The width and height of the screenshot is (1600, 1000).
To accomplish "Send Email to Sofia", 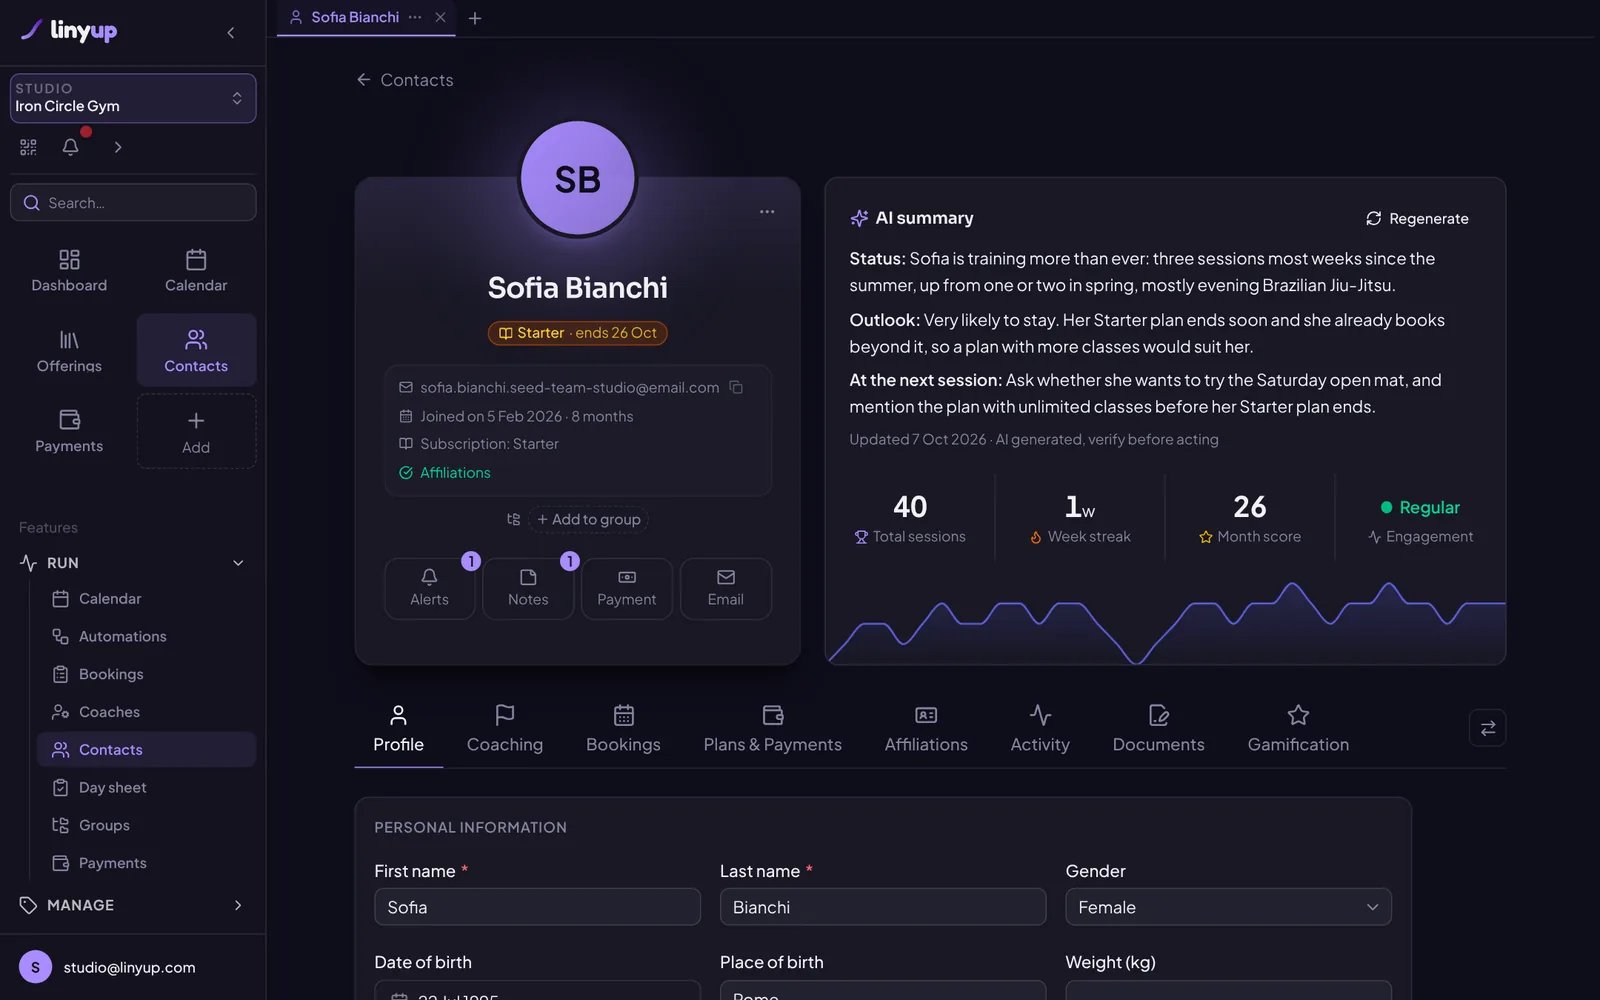I will coord(726,588).
